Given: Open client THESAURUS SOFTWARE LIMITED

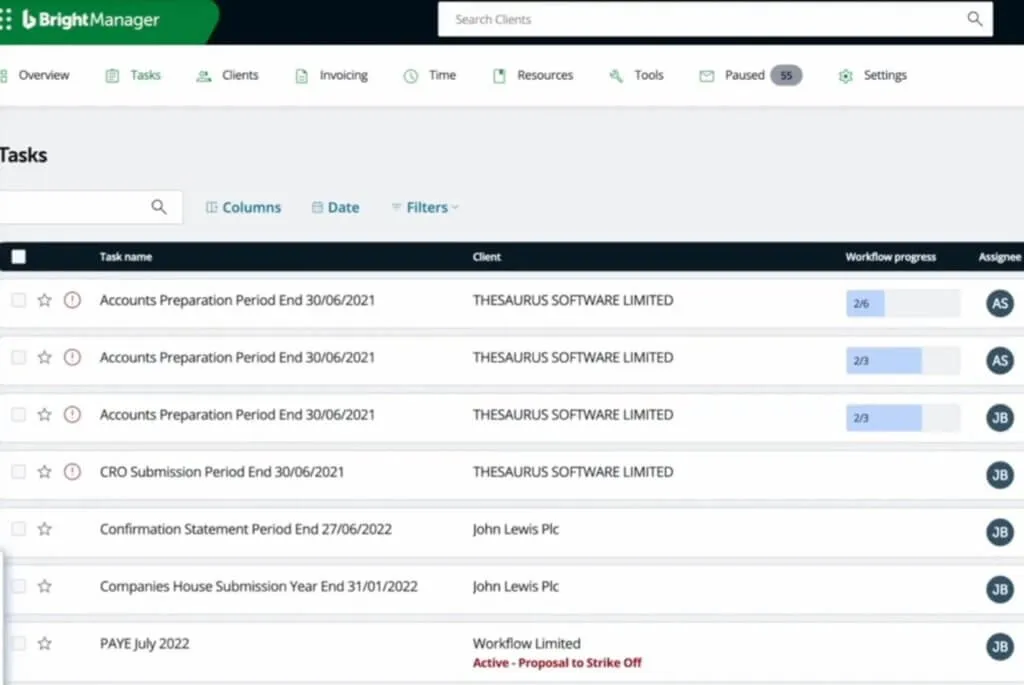Looking at the screenshot, I should pyautogui.click(x=573, y=300).
